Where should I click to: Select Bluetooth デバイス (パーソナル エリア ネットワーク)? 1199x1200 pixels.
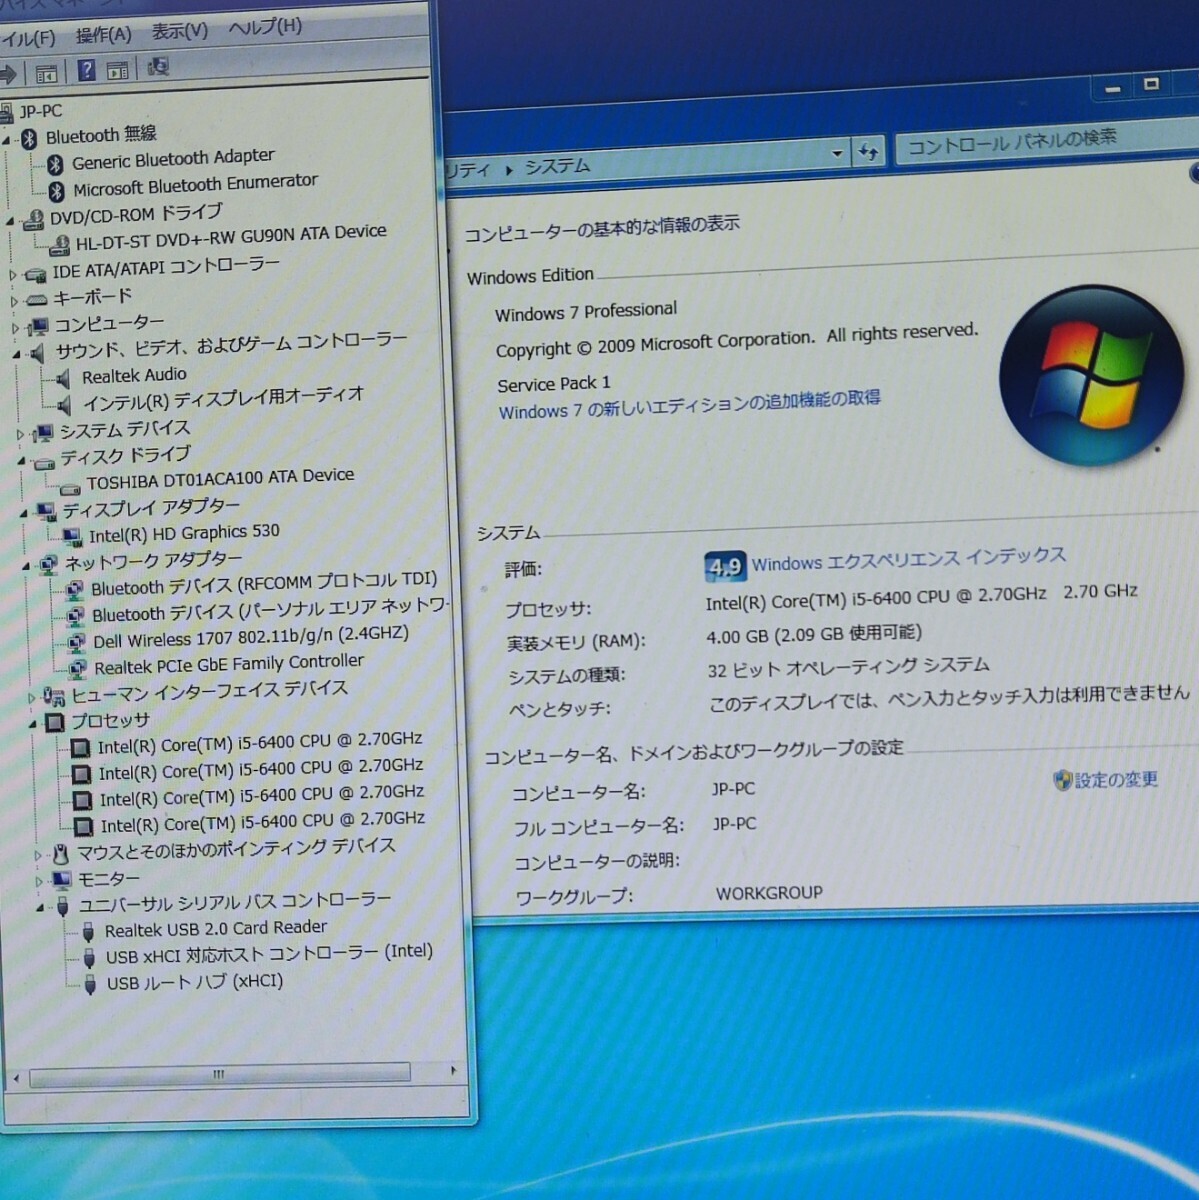click(271, 610)
